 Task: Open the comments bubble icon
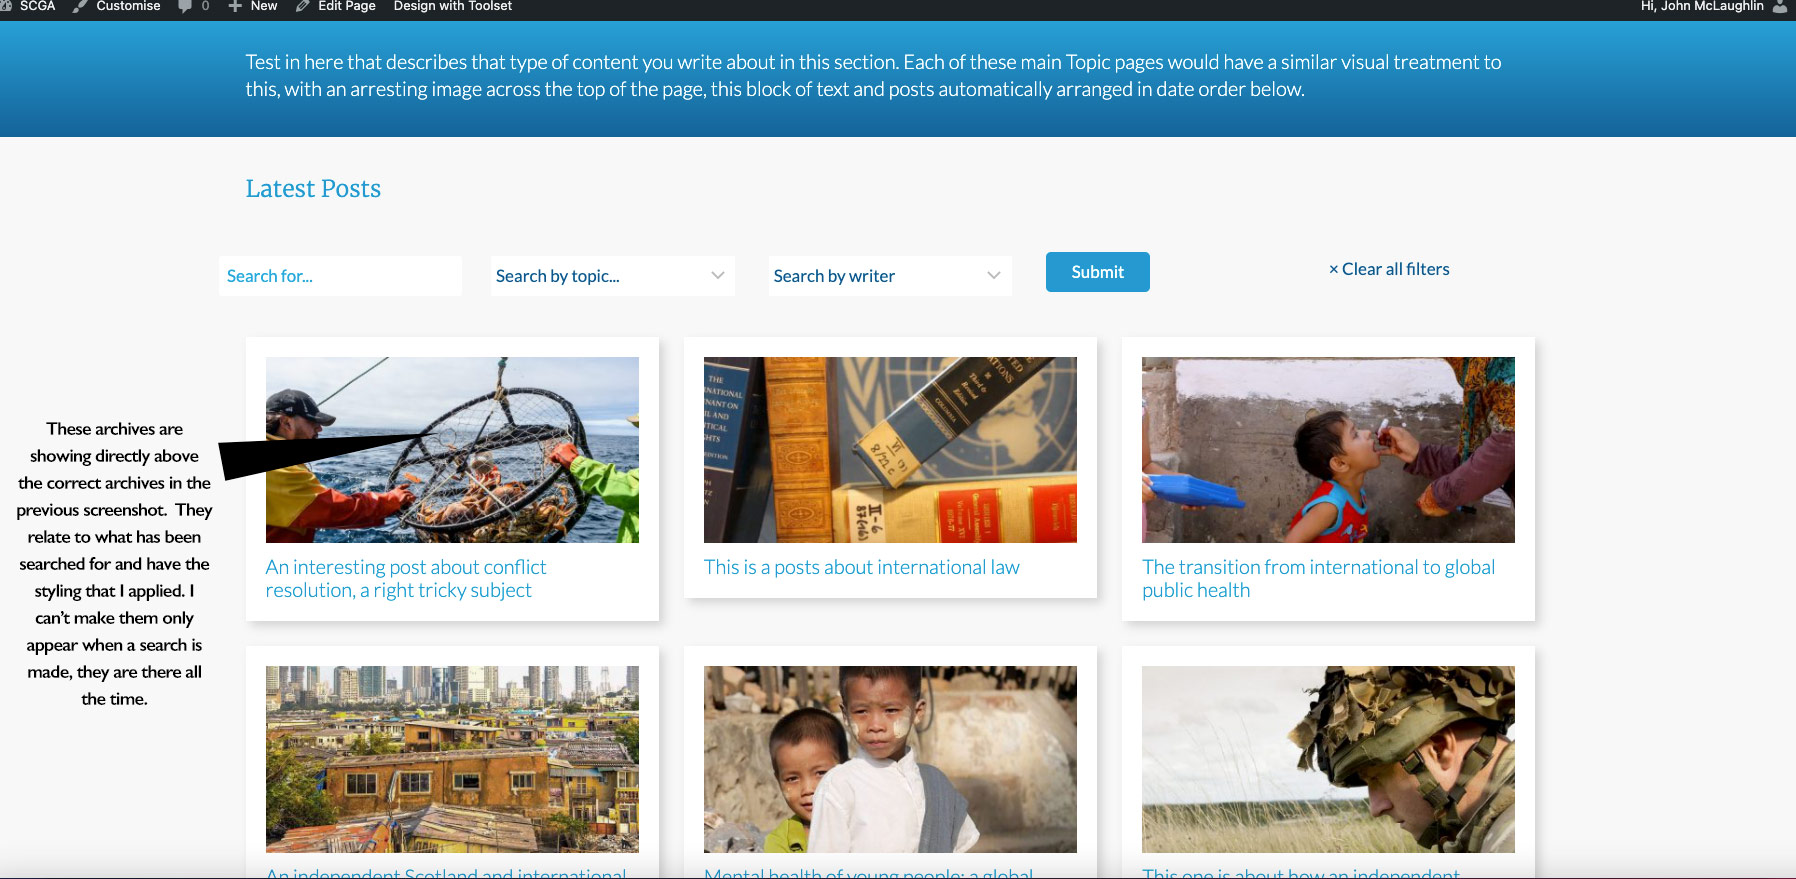click(x=185, y=6)
